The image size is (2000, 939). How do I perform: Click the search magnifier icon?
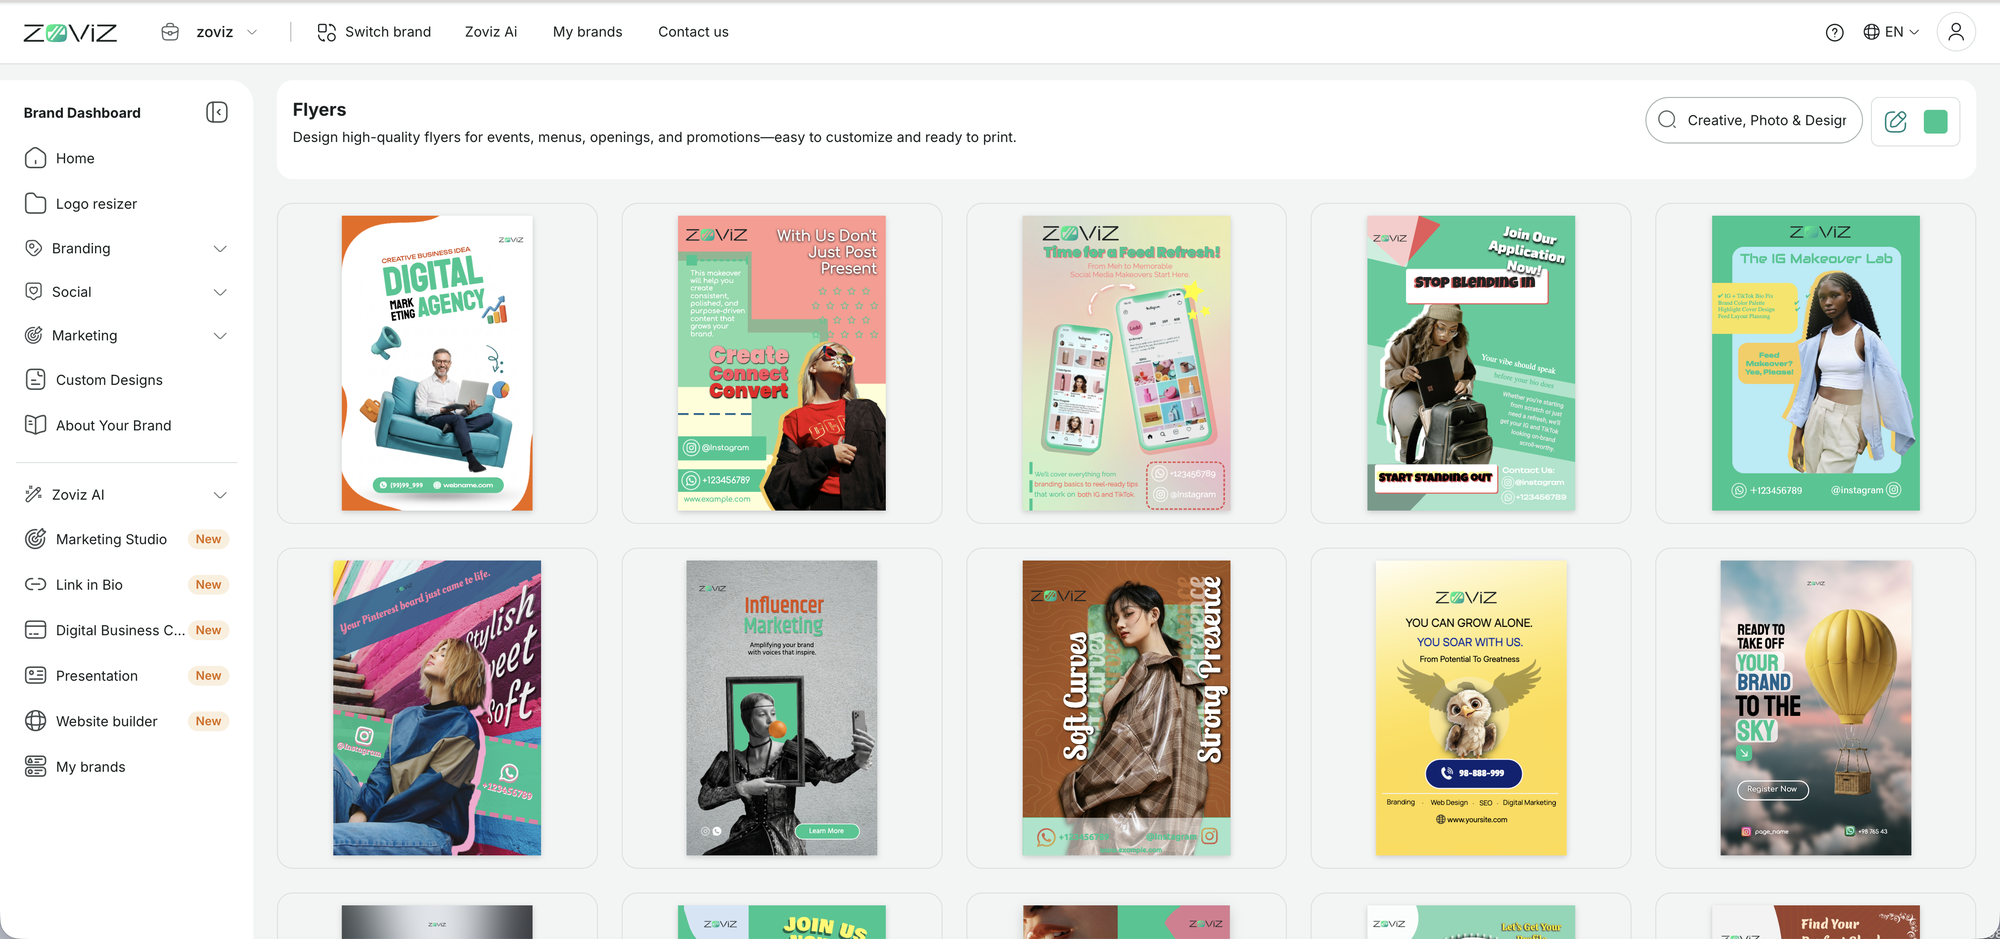click(1667, 120)
